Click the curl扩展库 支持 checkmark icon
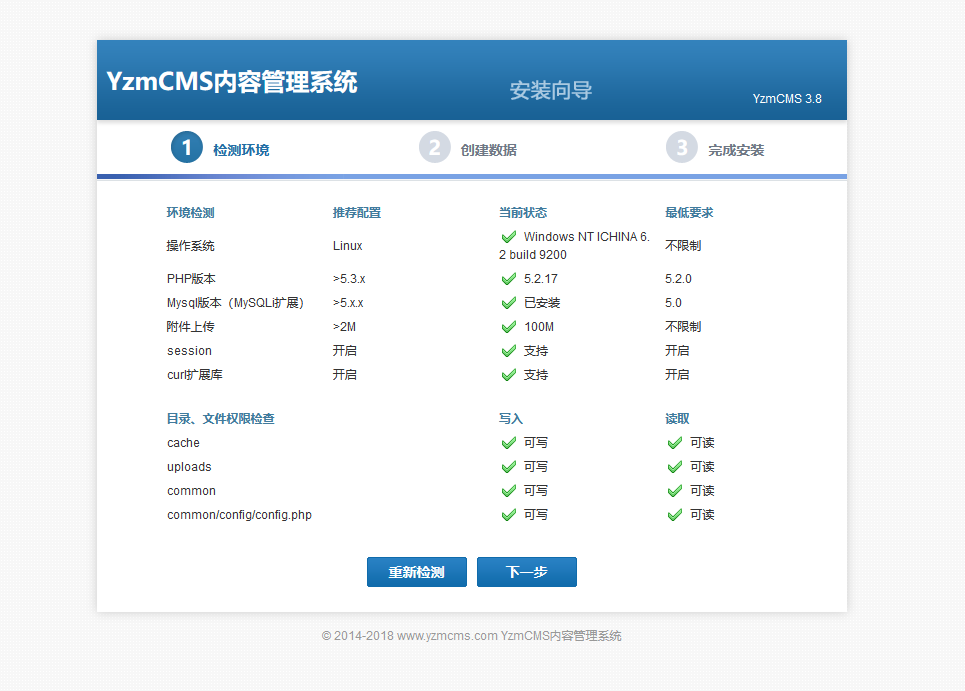 (x=509, y=375)
